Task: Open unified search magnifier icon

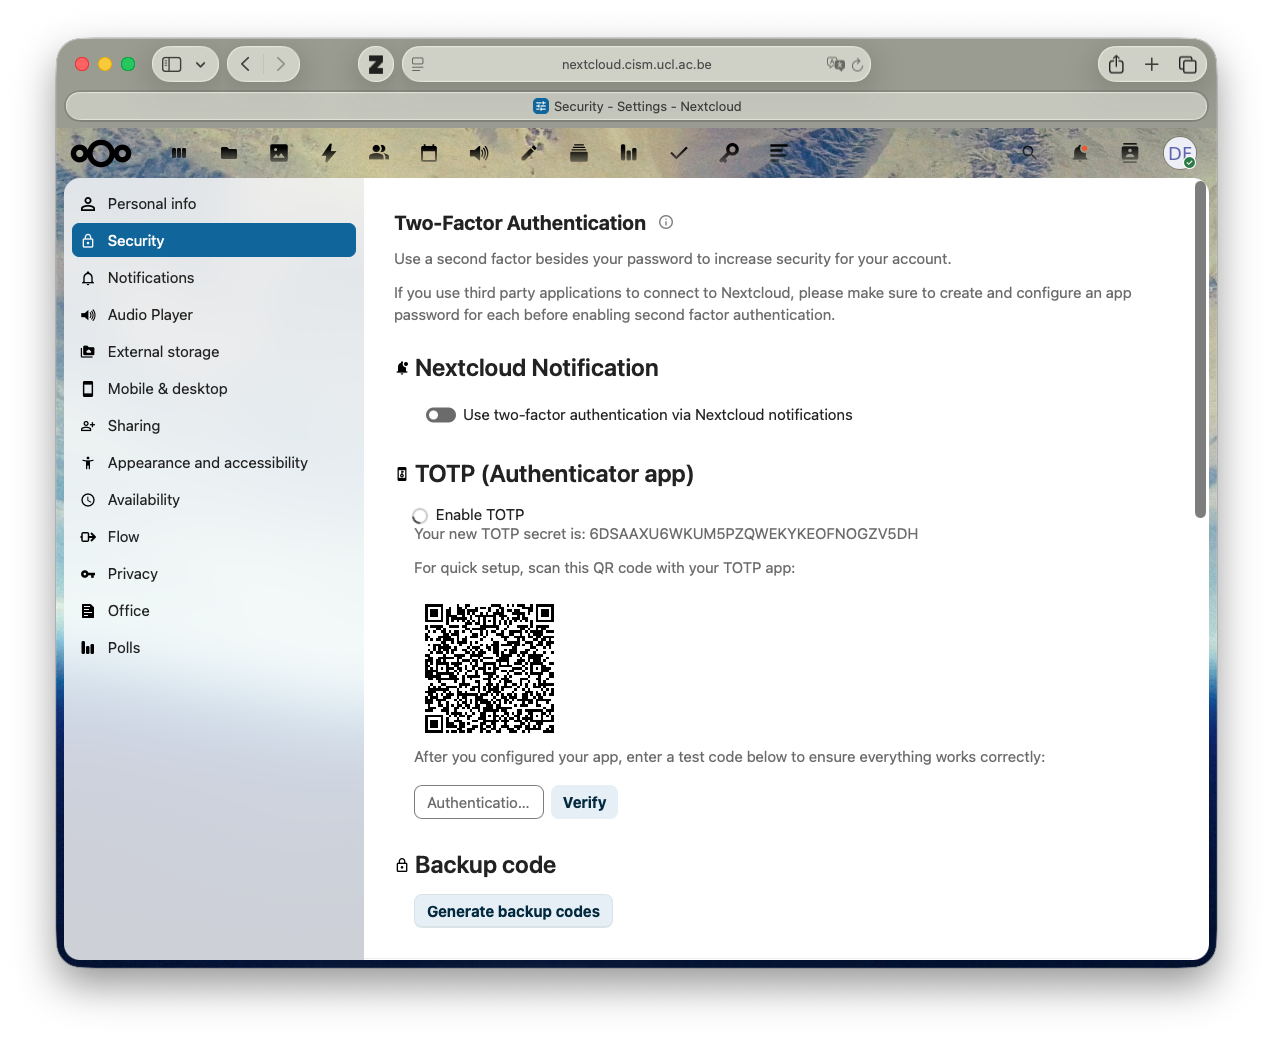Action: click(x=1029, y=153)
